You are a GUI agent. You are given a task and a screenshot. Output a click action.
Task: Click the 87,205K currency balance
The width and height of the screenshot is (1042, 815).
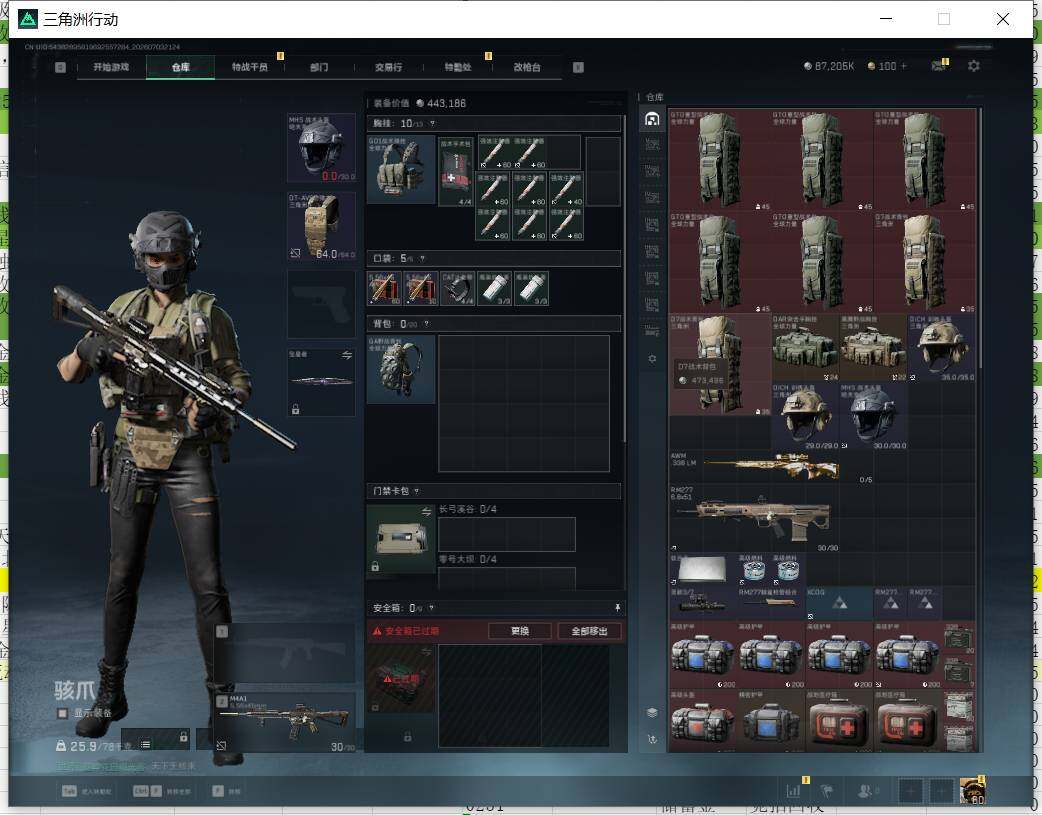pyautogui.click(x=829, y=66)
